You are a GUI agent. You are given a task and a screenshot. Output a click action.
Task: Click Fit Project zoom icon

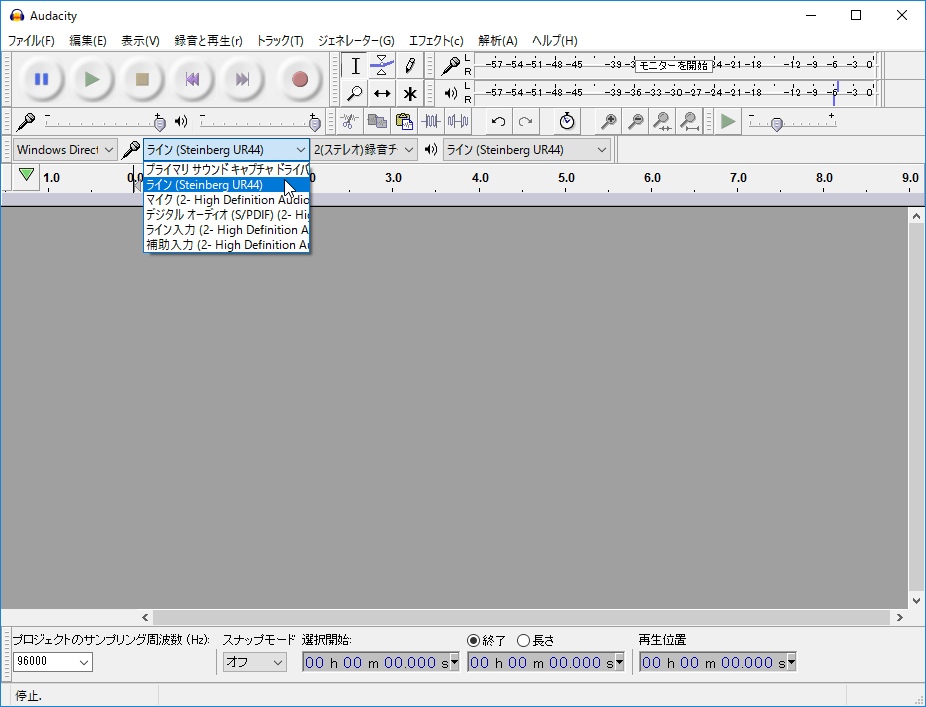pos(689,122)
